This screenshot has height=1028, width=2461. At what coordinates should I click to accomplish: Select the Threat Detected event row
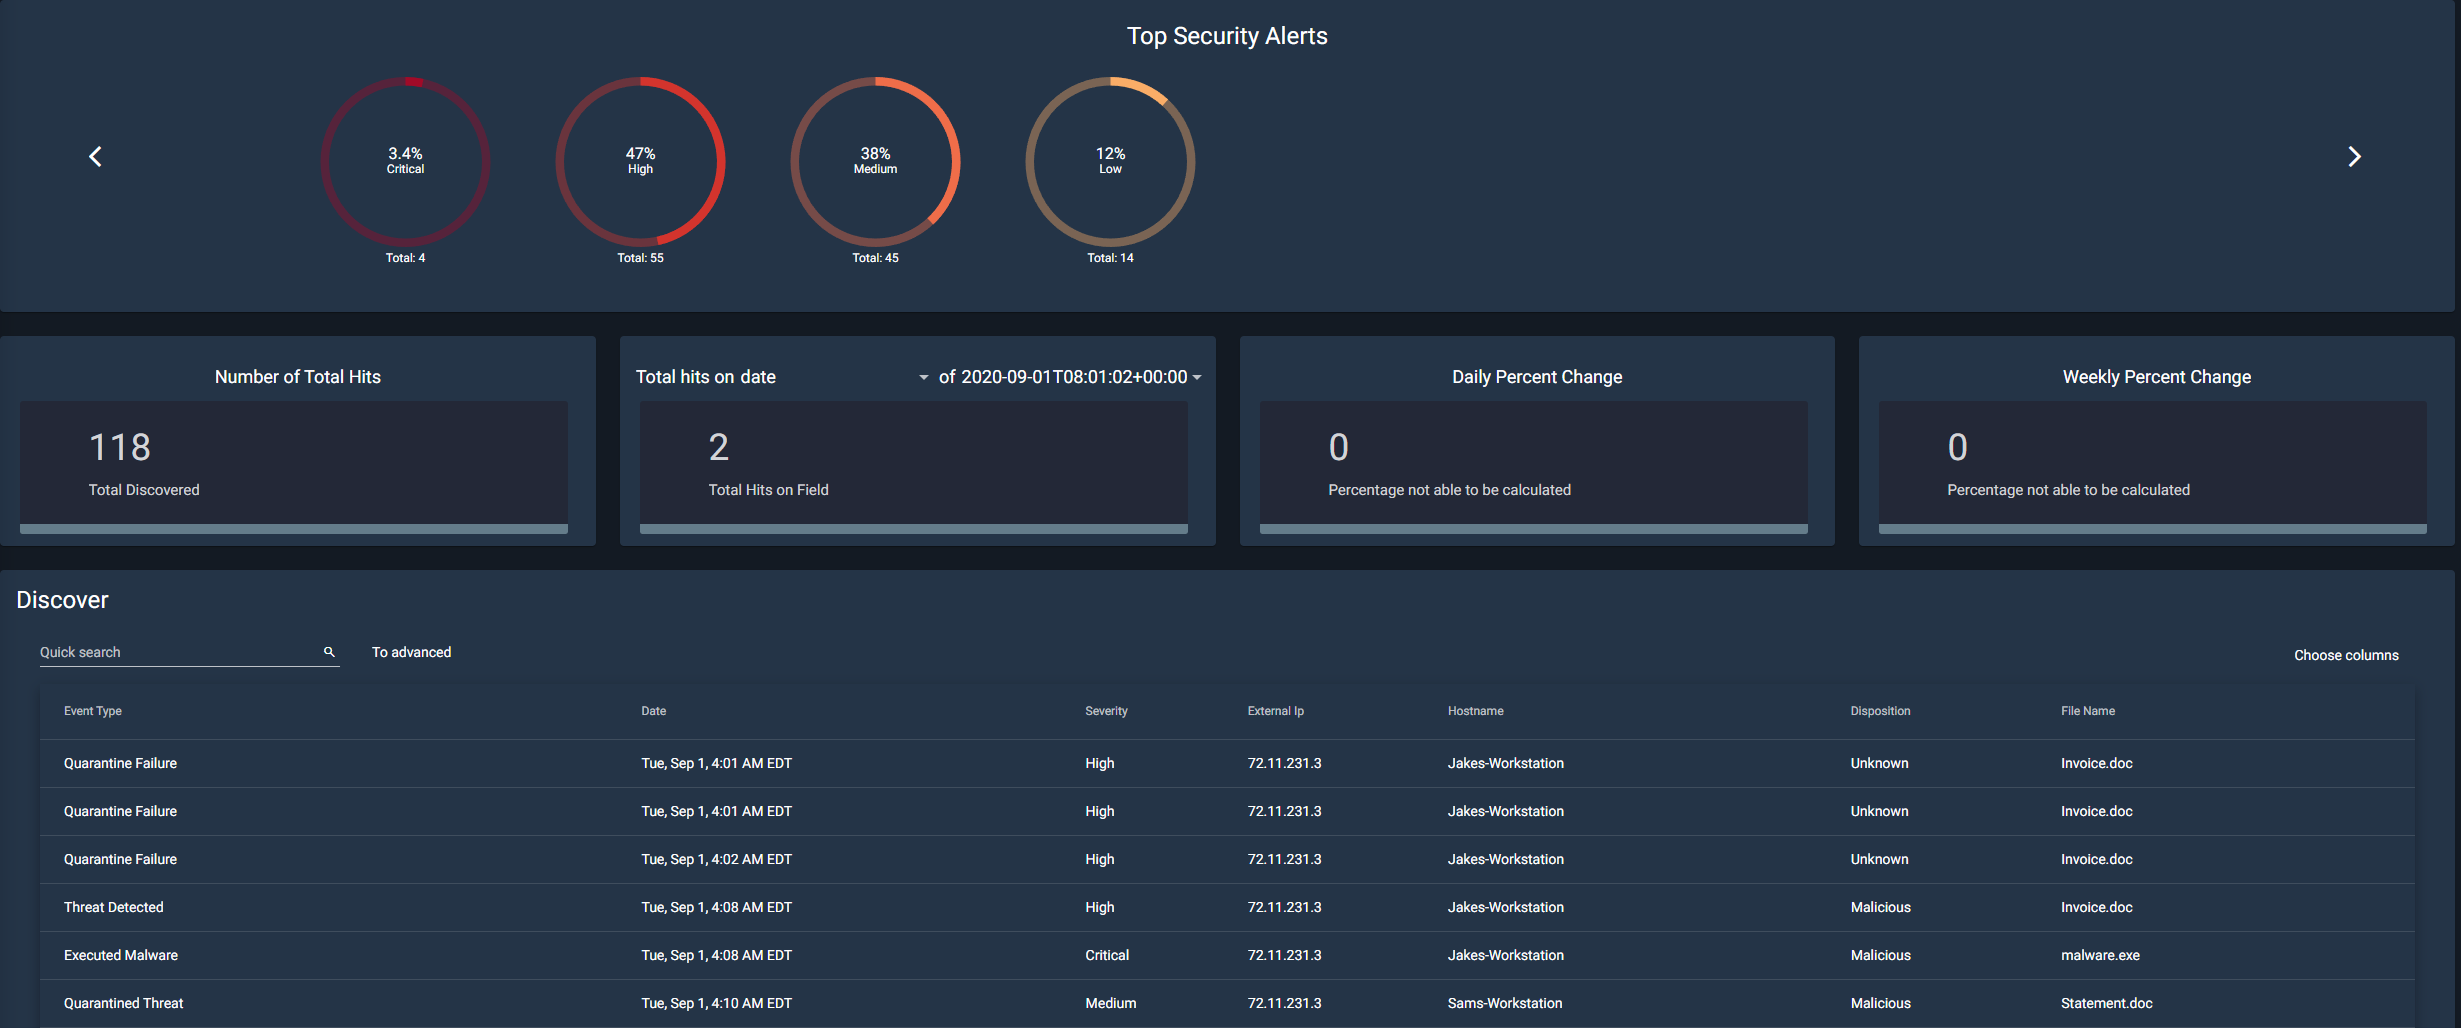point(1227,907)
